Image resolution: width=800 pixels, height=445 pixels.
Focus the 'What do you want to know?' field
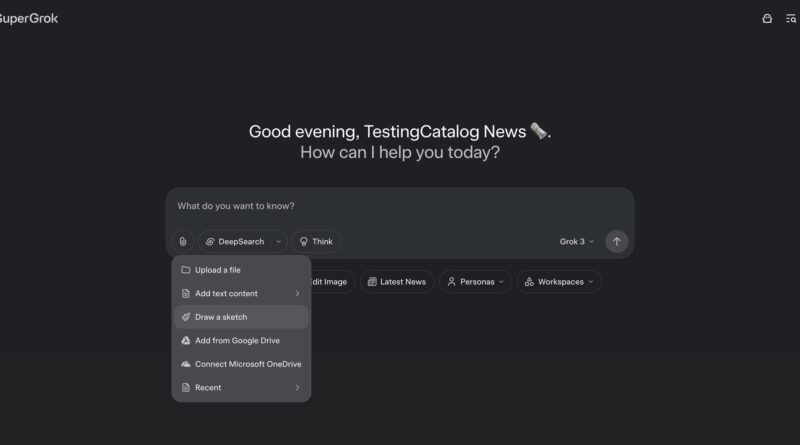tap(400, 207)
